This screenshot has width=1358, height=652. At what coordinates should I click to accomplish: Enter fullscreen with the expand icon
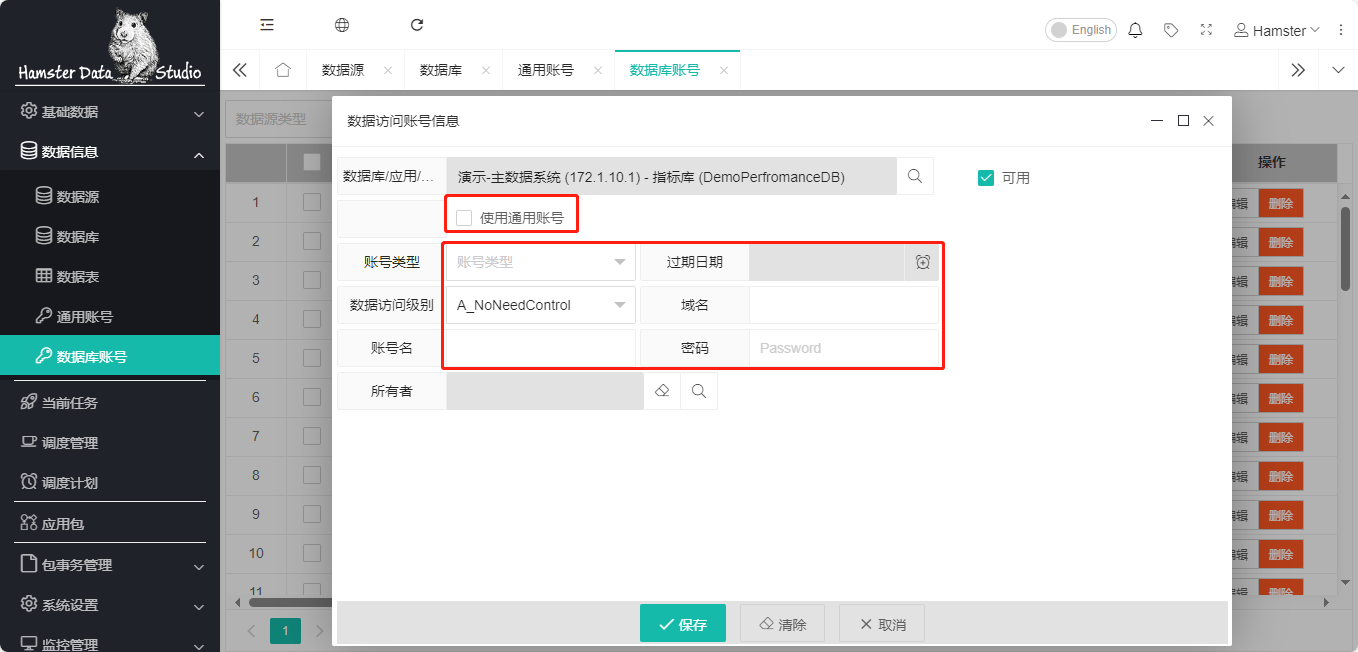tap(1206, 30)
